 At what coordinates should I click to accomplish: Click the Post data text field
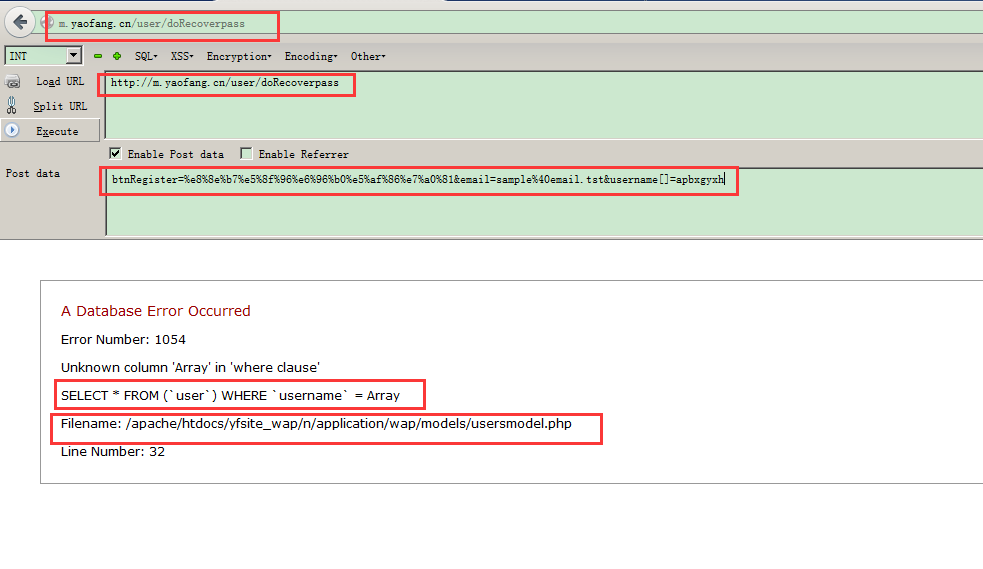coord(544,201)
